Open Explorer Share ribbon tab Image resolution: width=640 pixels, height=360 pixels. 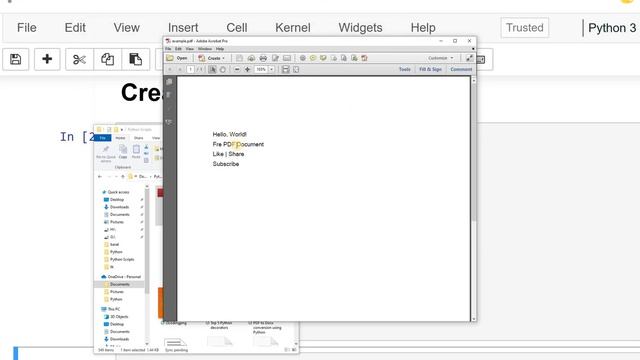coord(139,138)
